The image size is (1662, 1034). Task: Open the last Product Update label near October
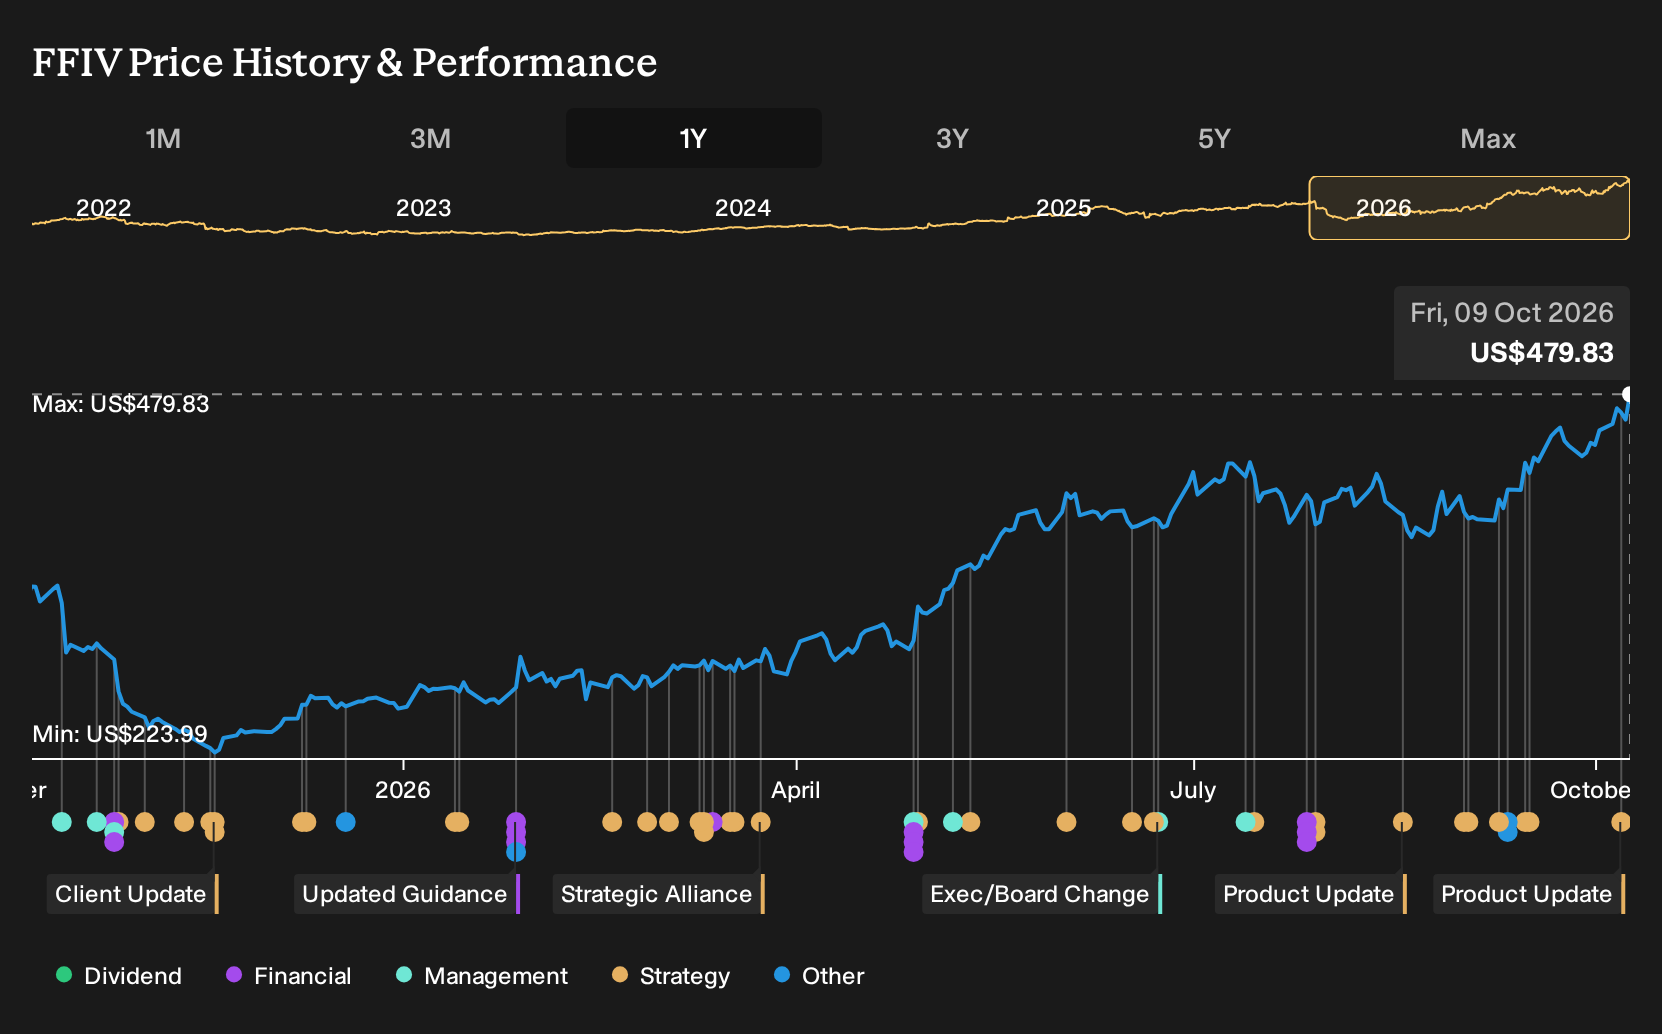point(1528,894)
